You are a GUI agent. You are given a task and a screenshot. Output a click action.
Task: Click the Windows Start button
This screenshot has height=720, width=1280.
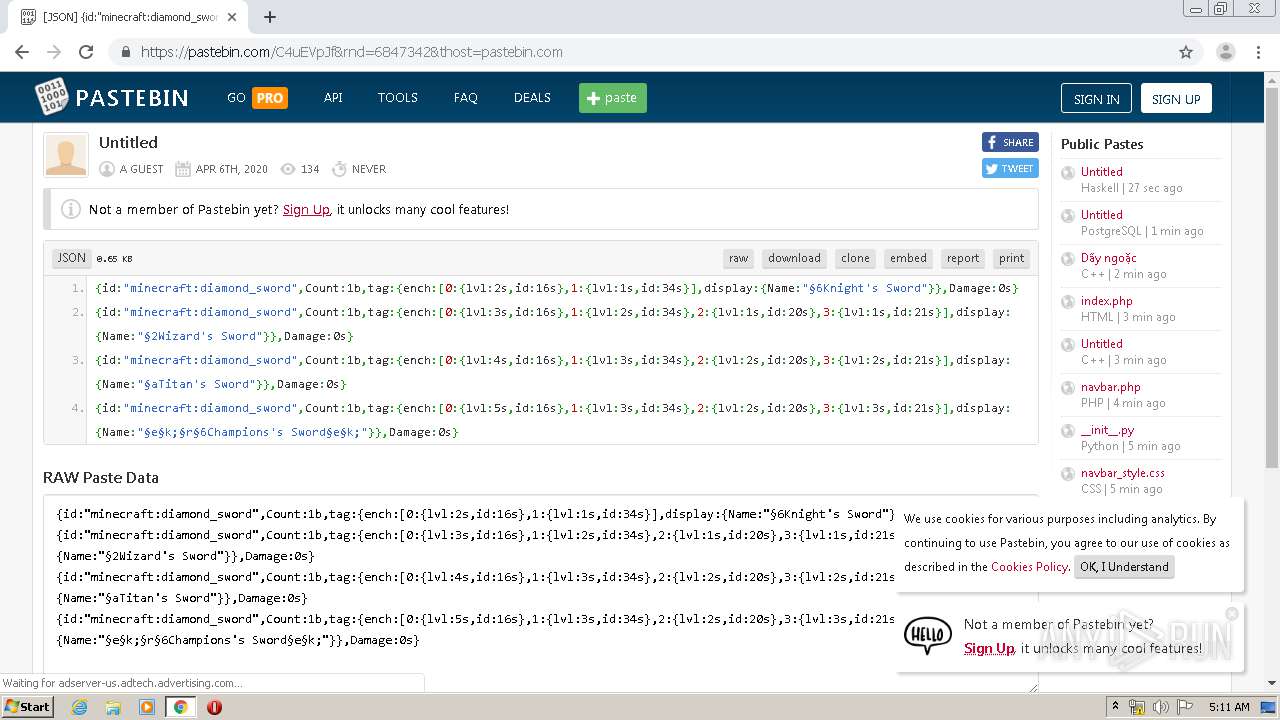28,707
